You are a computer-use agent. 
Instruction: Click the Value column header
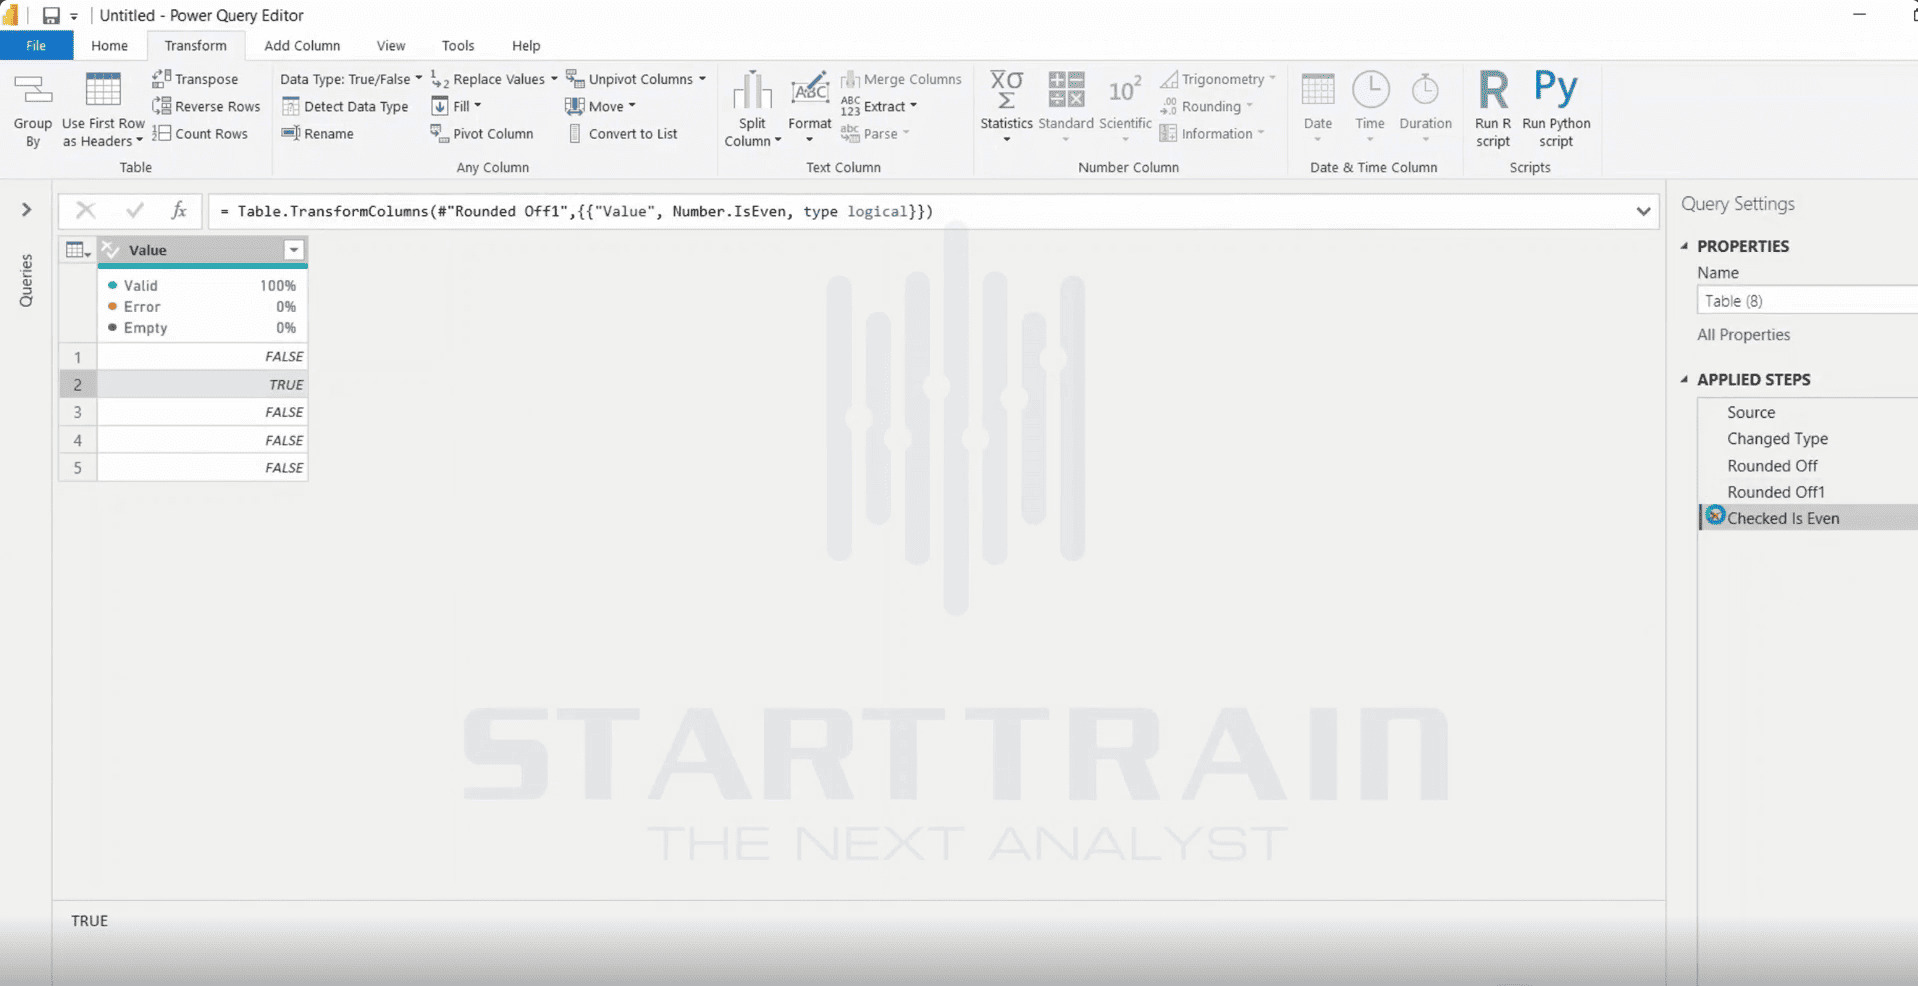(x=203, y=250)
